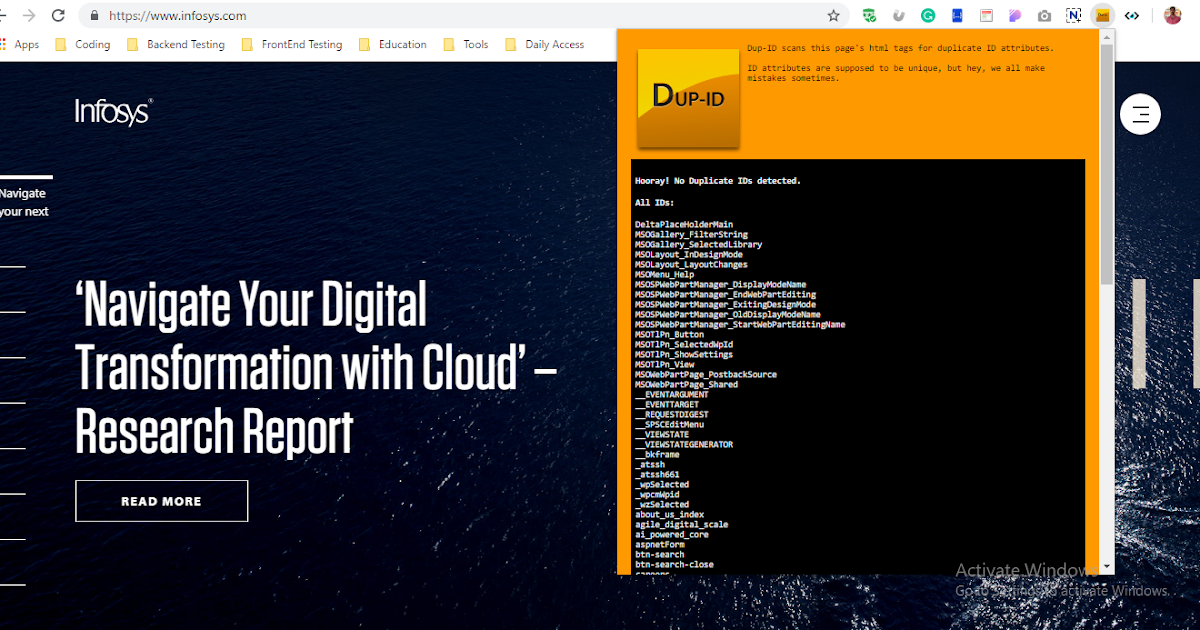Open the FrontEnd Testing bookmarks folder

(x=302, y=44)
